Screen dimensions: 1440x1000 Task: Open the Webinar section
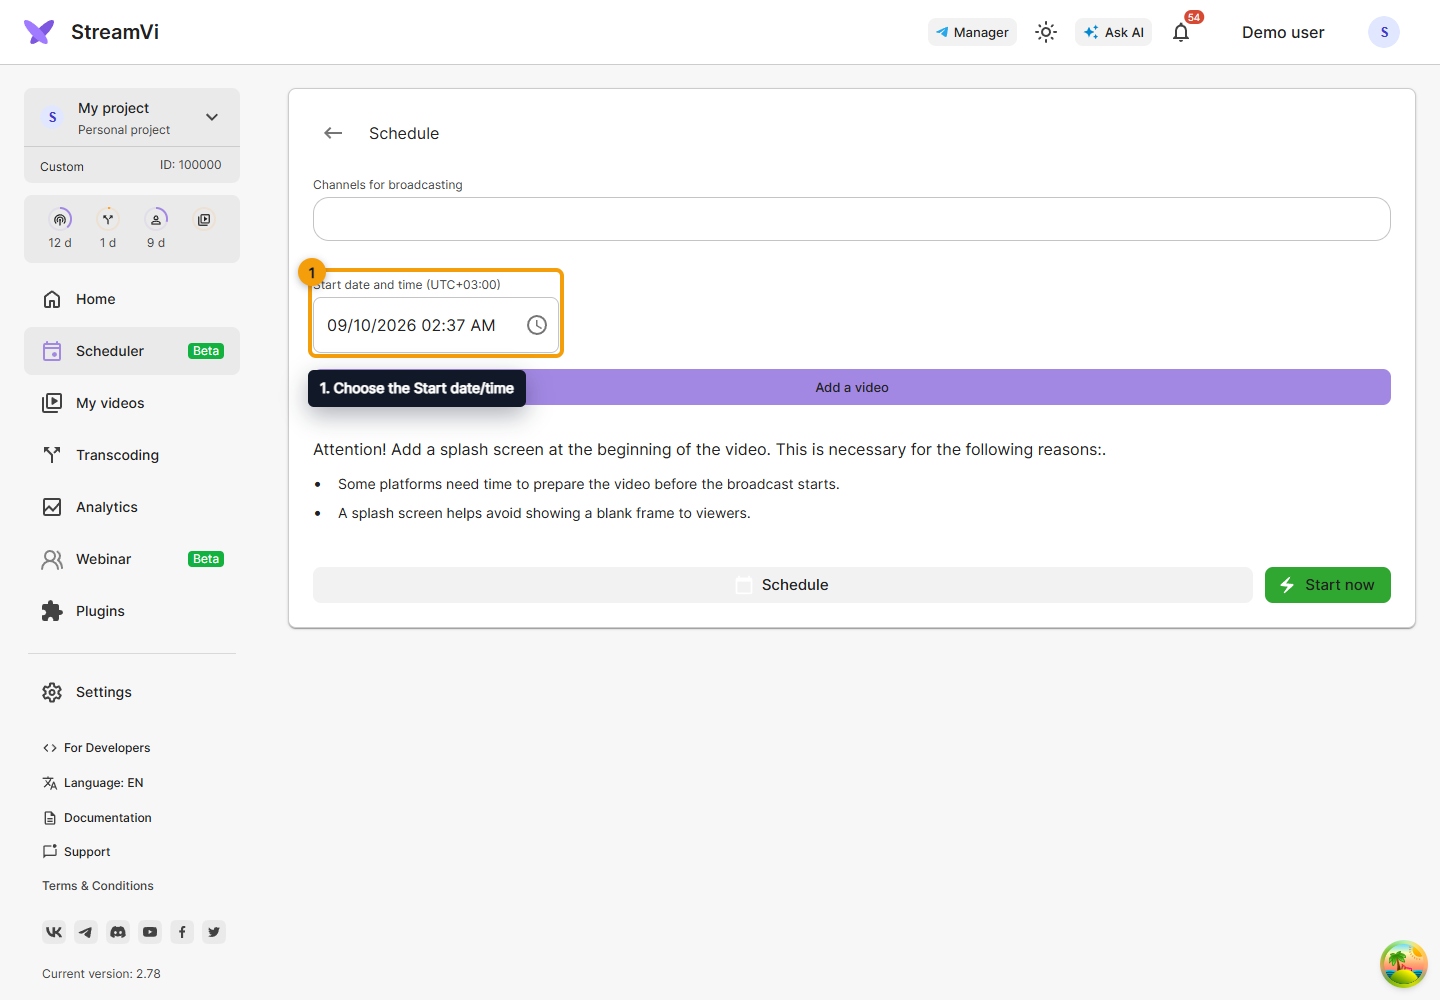132,559
